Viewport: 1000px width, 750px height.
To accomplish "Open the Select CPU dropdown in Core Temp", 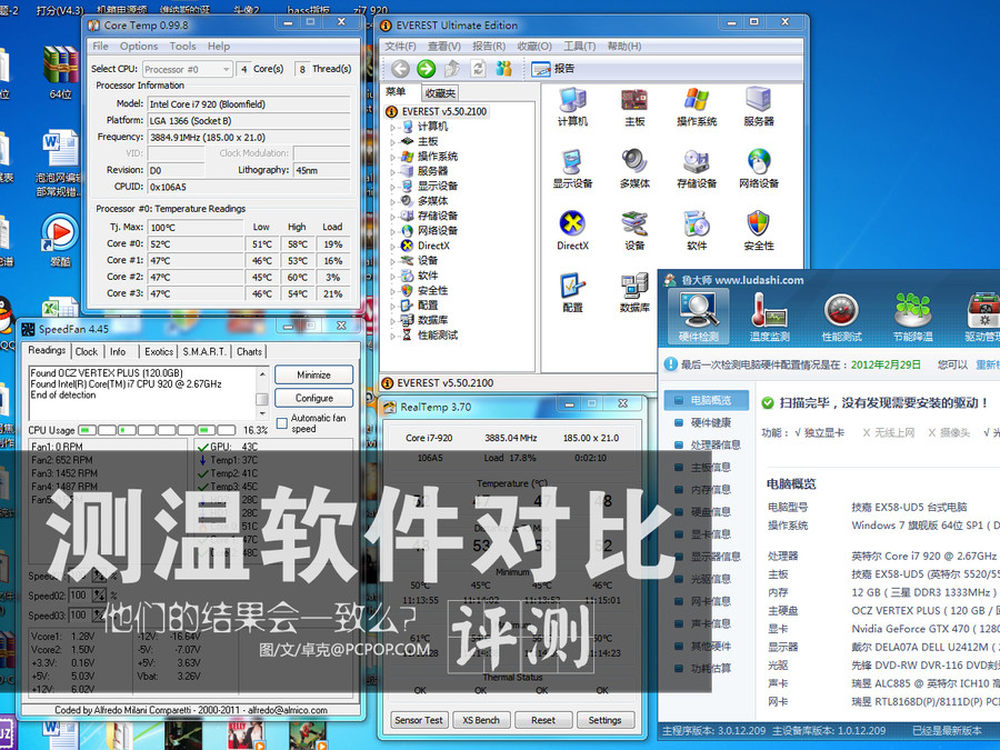I will click(x=187, y=69).
